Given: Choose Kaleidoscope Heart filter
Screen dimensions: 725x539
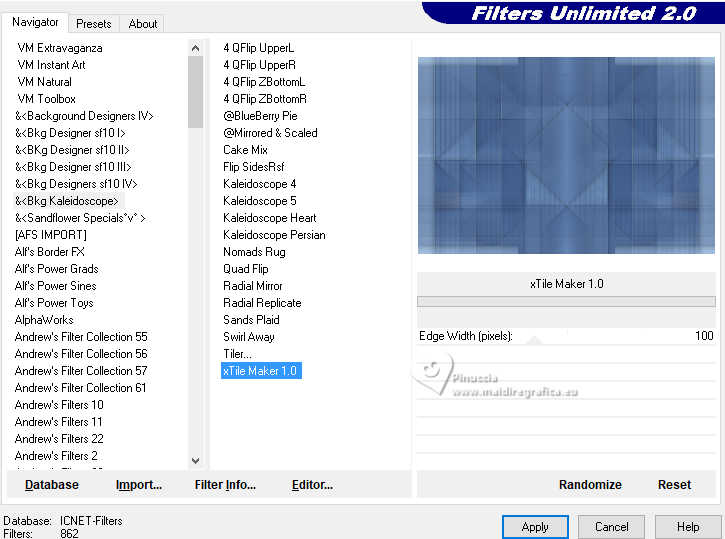Looking at the screenshot, I should (270, 218).
